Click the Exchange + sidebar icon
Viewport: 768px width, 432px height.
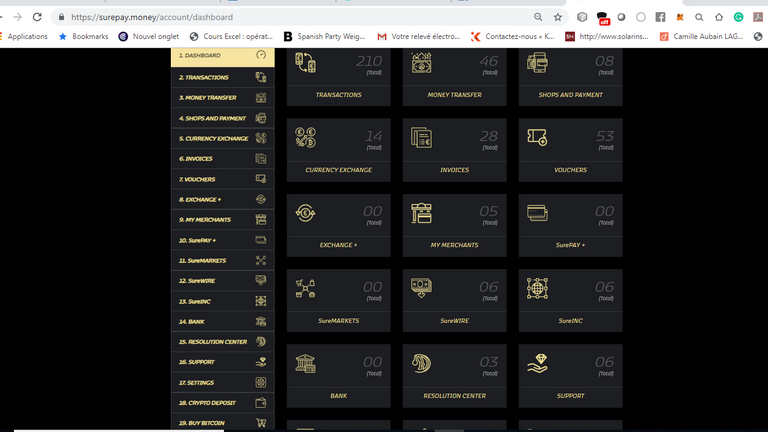coord(261,199)
